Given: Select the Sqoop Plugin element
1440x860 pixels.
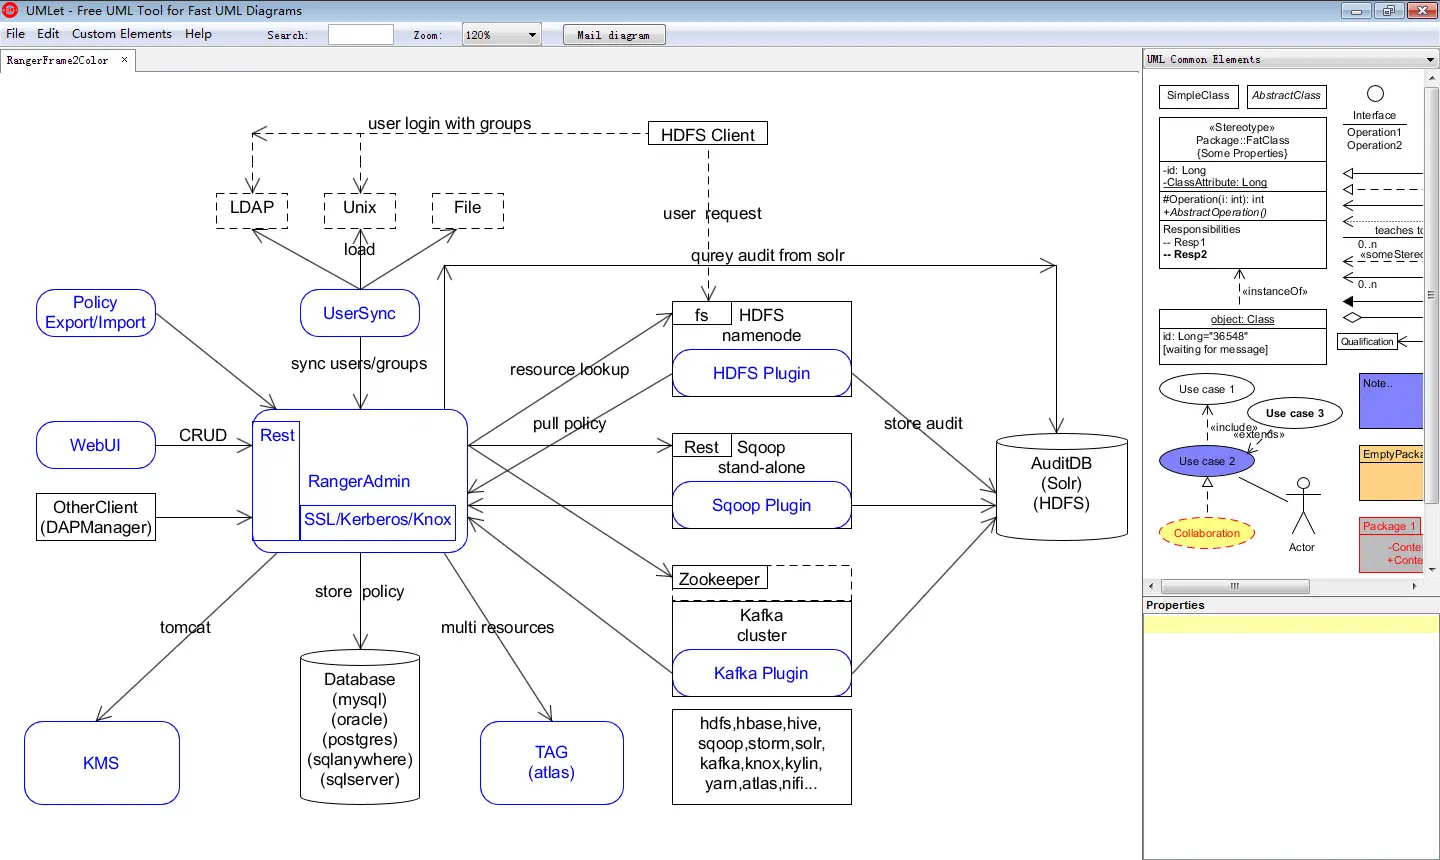Looking at the screenshot, I should click(x=762, y=505).
